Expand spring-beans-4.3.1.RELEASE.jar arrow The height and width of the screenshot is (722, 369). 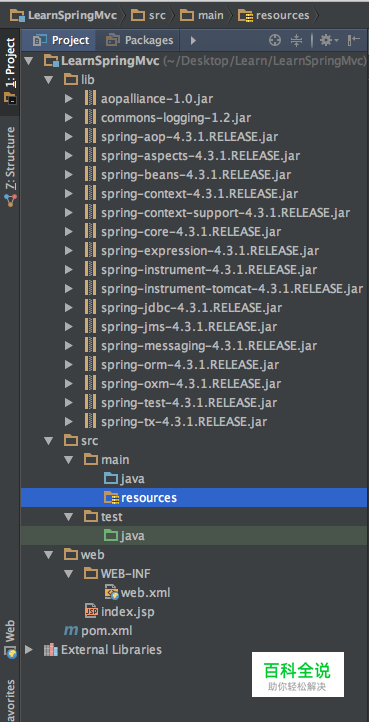pos(69,175)
